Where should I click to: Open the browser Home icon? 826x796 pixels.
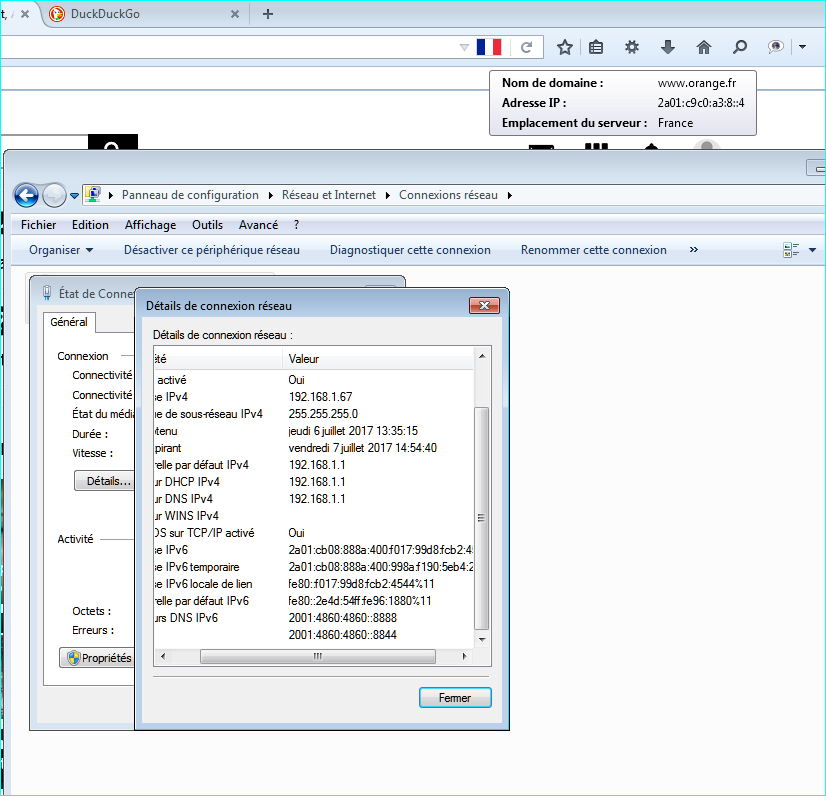pyautogui.click(x=703, y=46)
